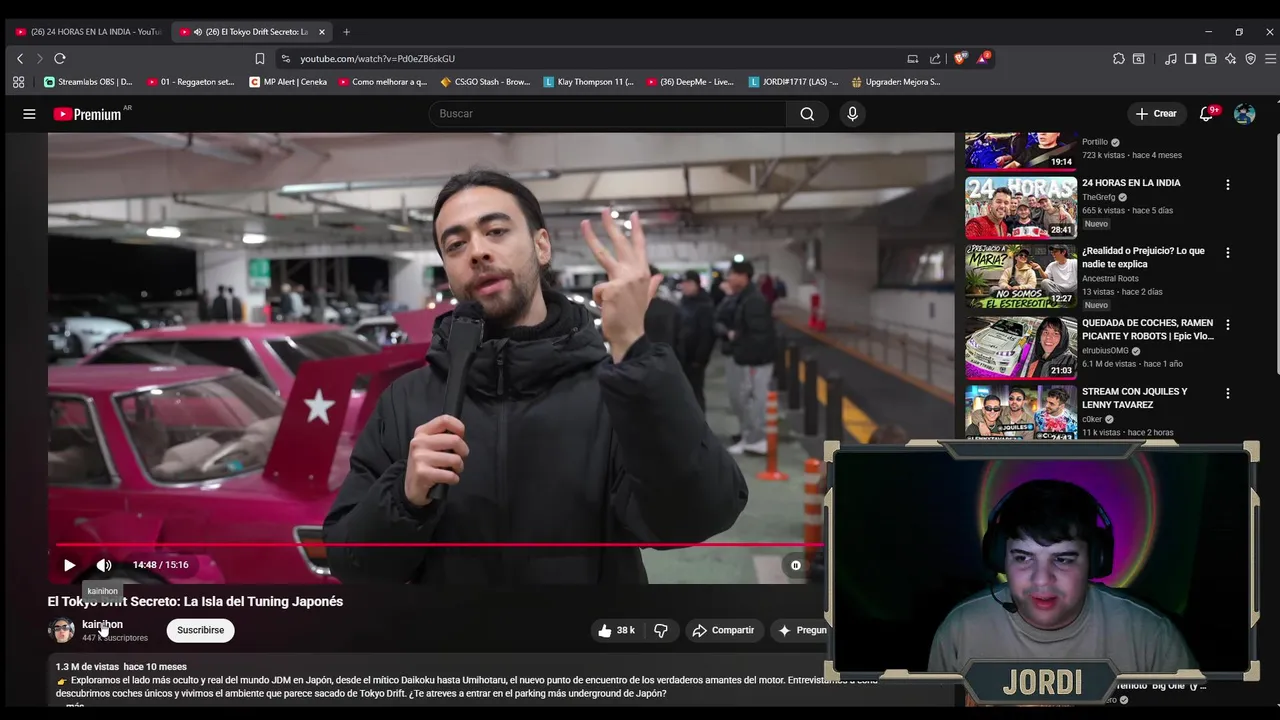Open kainihon channel avatar
Viewport: 1280px width, 720px height.
tap(62, 630)
